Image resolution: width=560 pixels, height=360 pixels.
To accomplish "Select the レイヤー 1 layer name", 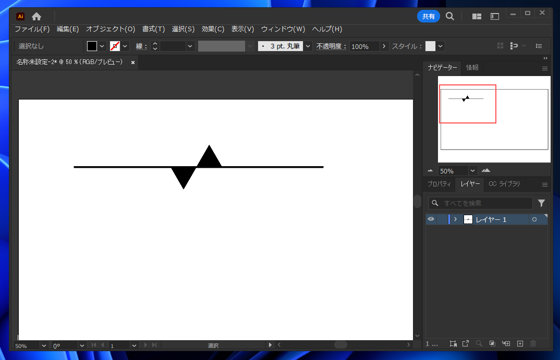I will click(491, 220).
